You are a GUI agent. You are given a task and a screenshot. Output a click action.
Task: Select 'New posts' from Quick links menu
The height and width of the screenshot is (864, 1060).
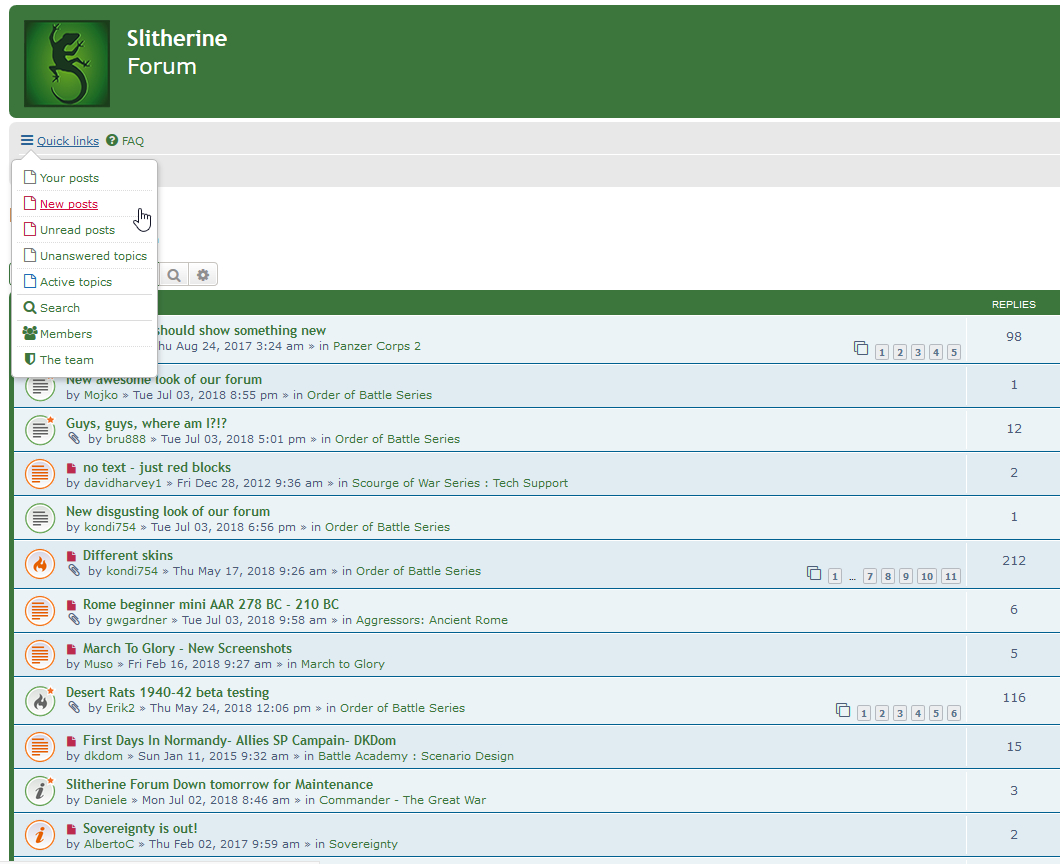point(68,204)
